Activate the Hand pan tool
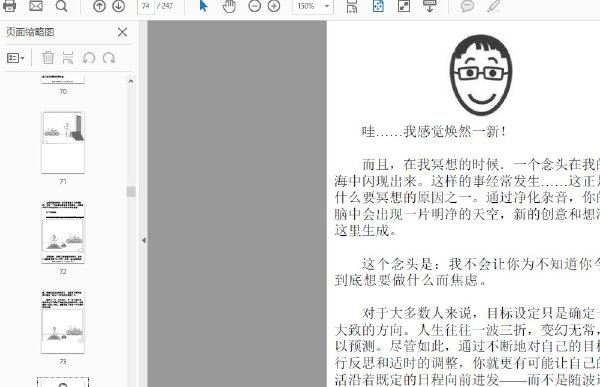Screen dimensions: 600x387 click(x=229, y=6)
